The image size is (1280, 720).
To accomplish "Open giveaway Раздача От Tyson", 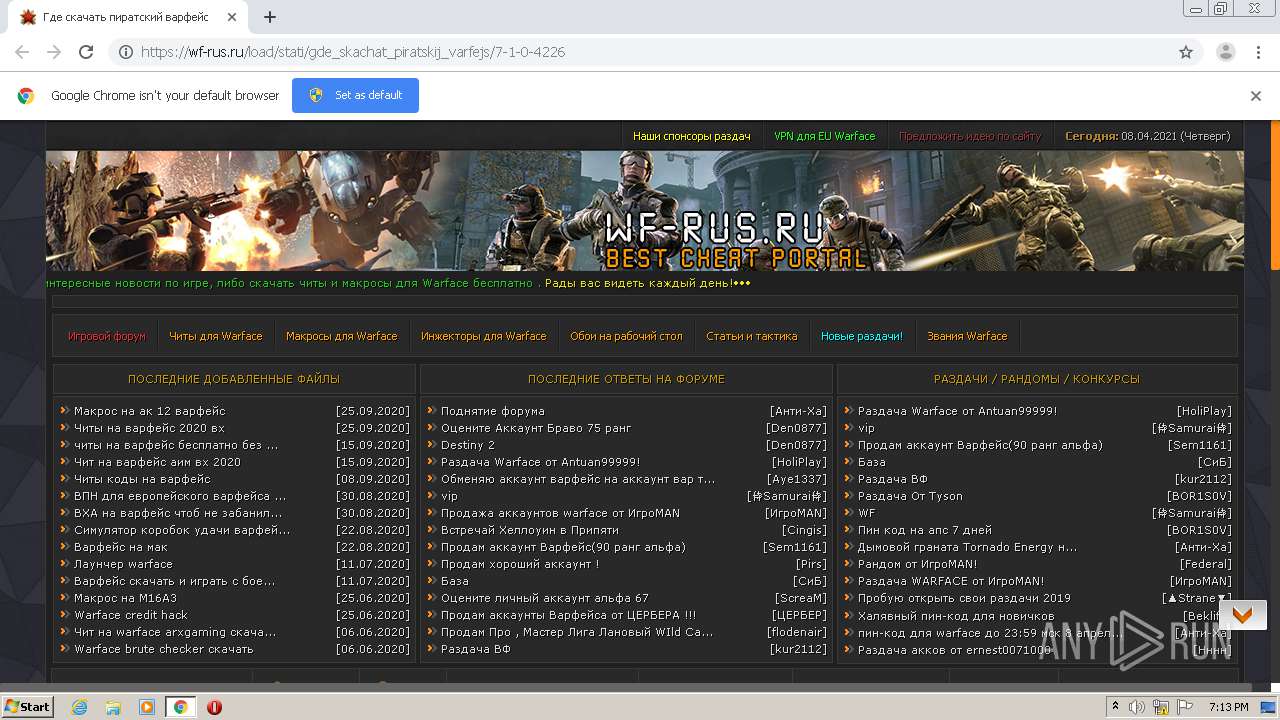I will coord(910,496).
